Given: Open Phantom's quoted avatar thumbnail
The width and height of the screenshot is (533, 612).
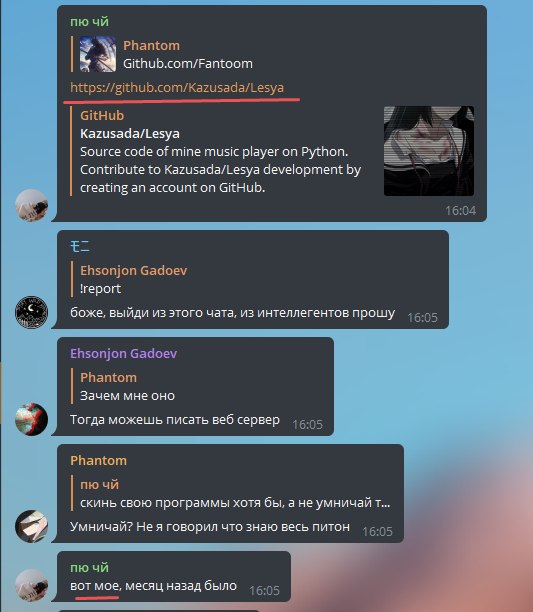Looking at the screenshot, I should click(x=98, y=54).
